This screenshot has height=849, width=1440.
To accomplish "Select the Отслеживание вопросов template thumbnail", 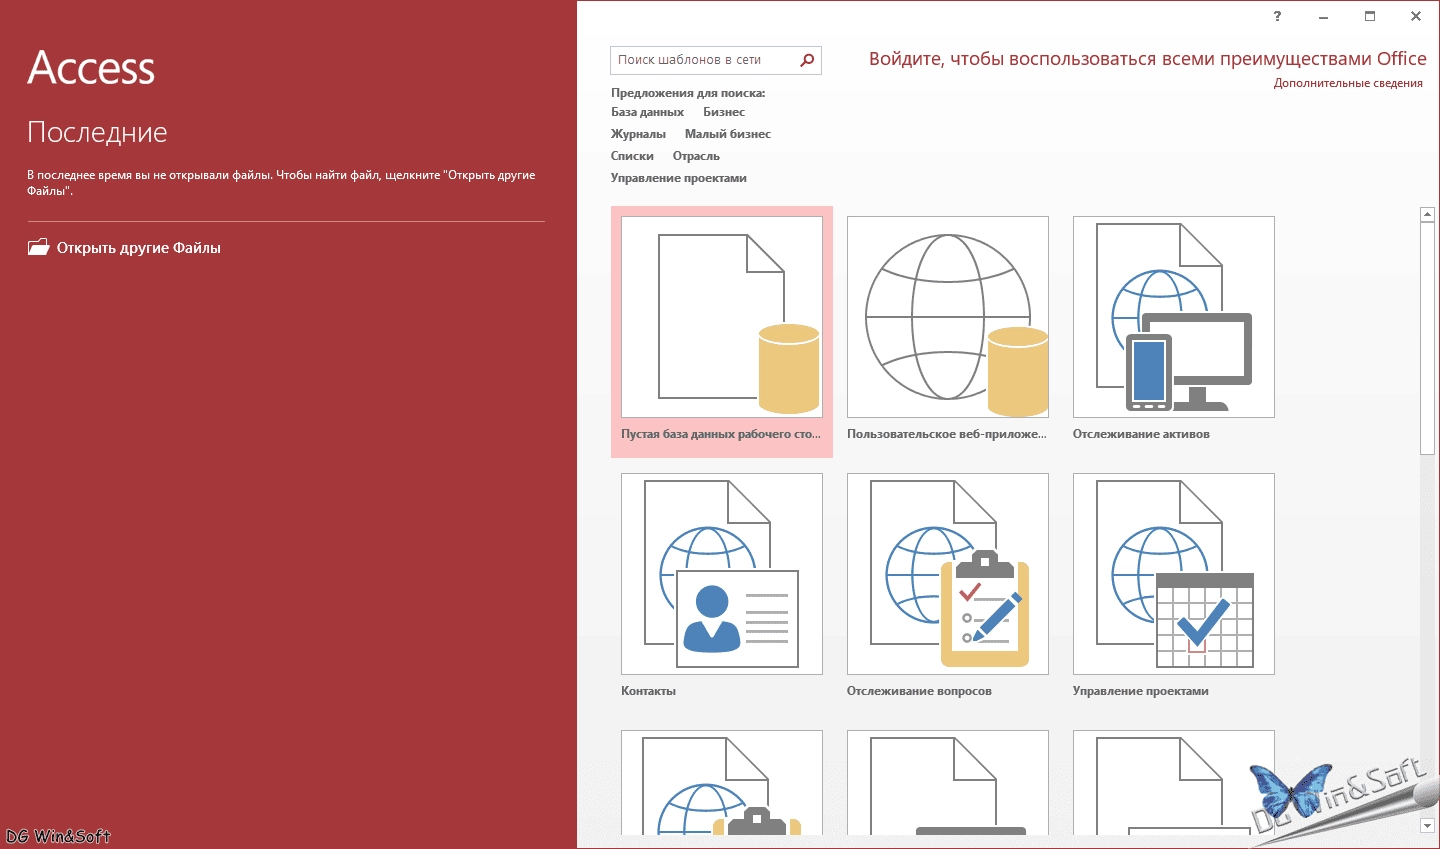I will click(948, 574).
